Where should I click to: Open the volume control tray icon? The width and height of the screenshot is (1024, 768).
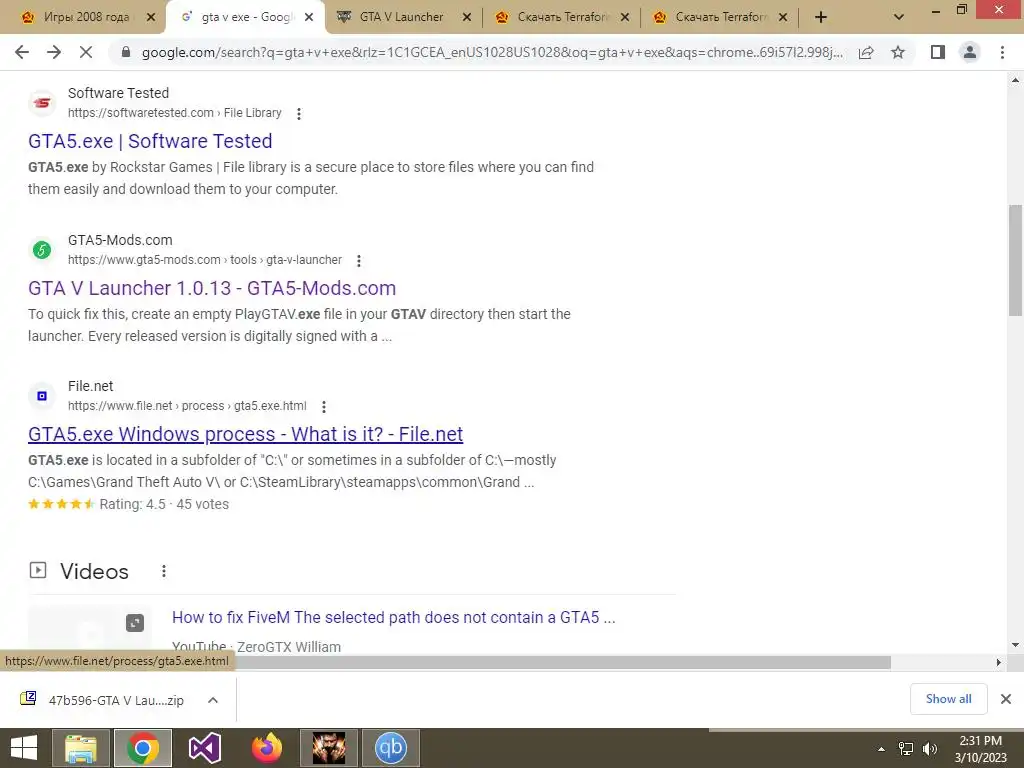point(930,749)
